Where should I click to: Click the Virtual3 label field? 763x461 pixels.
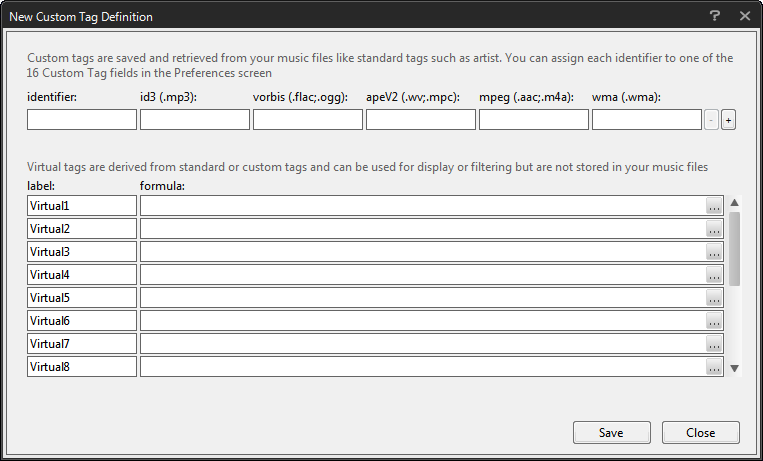(x=82, y=252)
